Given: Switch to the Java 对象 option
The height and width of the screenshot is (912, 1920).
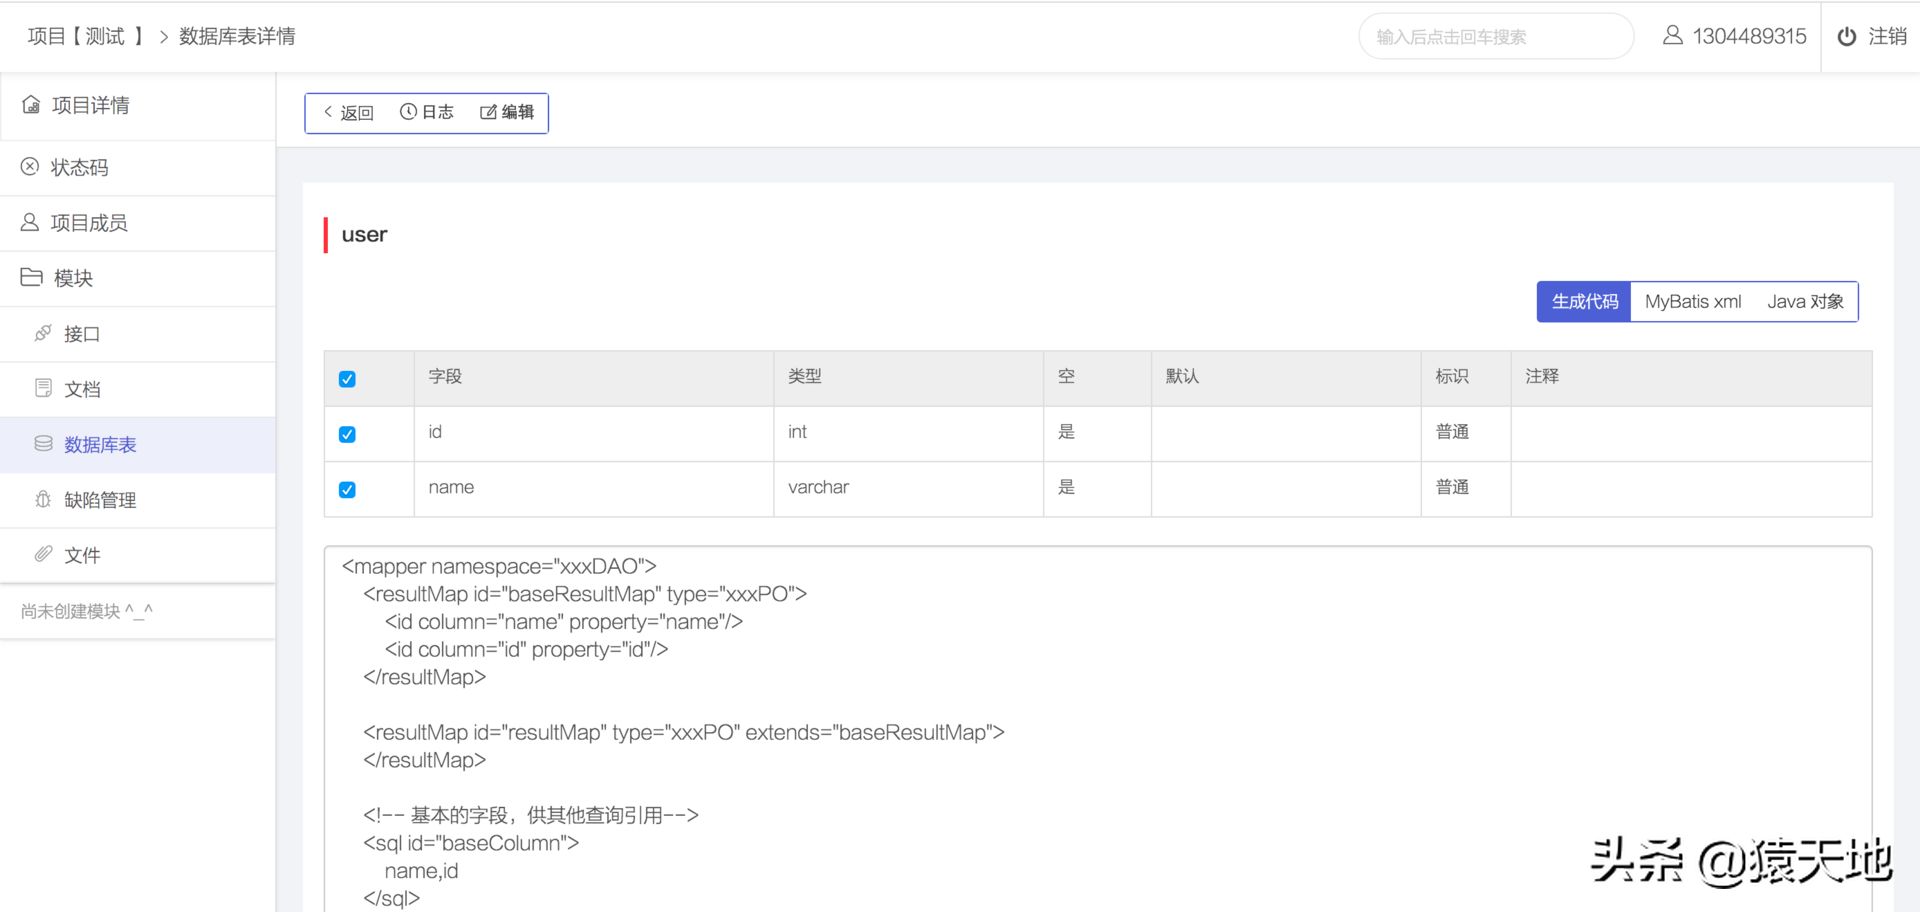Looking at the screenshot, I should click(x=1805, y=301).
